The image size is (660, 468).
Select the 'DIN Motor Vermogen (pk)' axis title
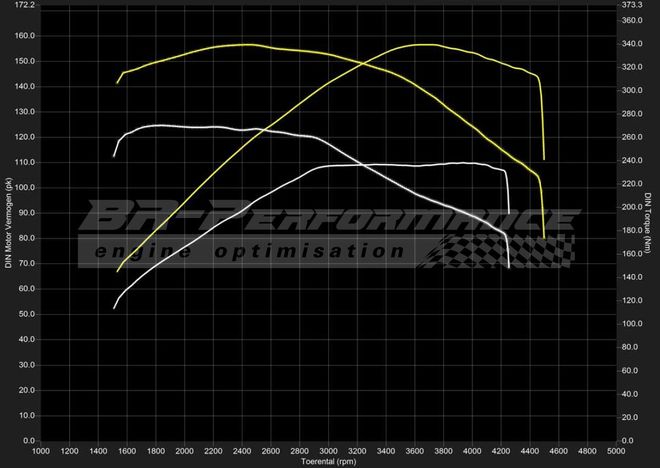point(9,222)
